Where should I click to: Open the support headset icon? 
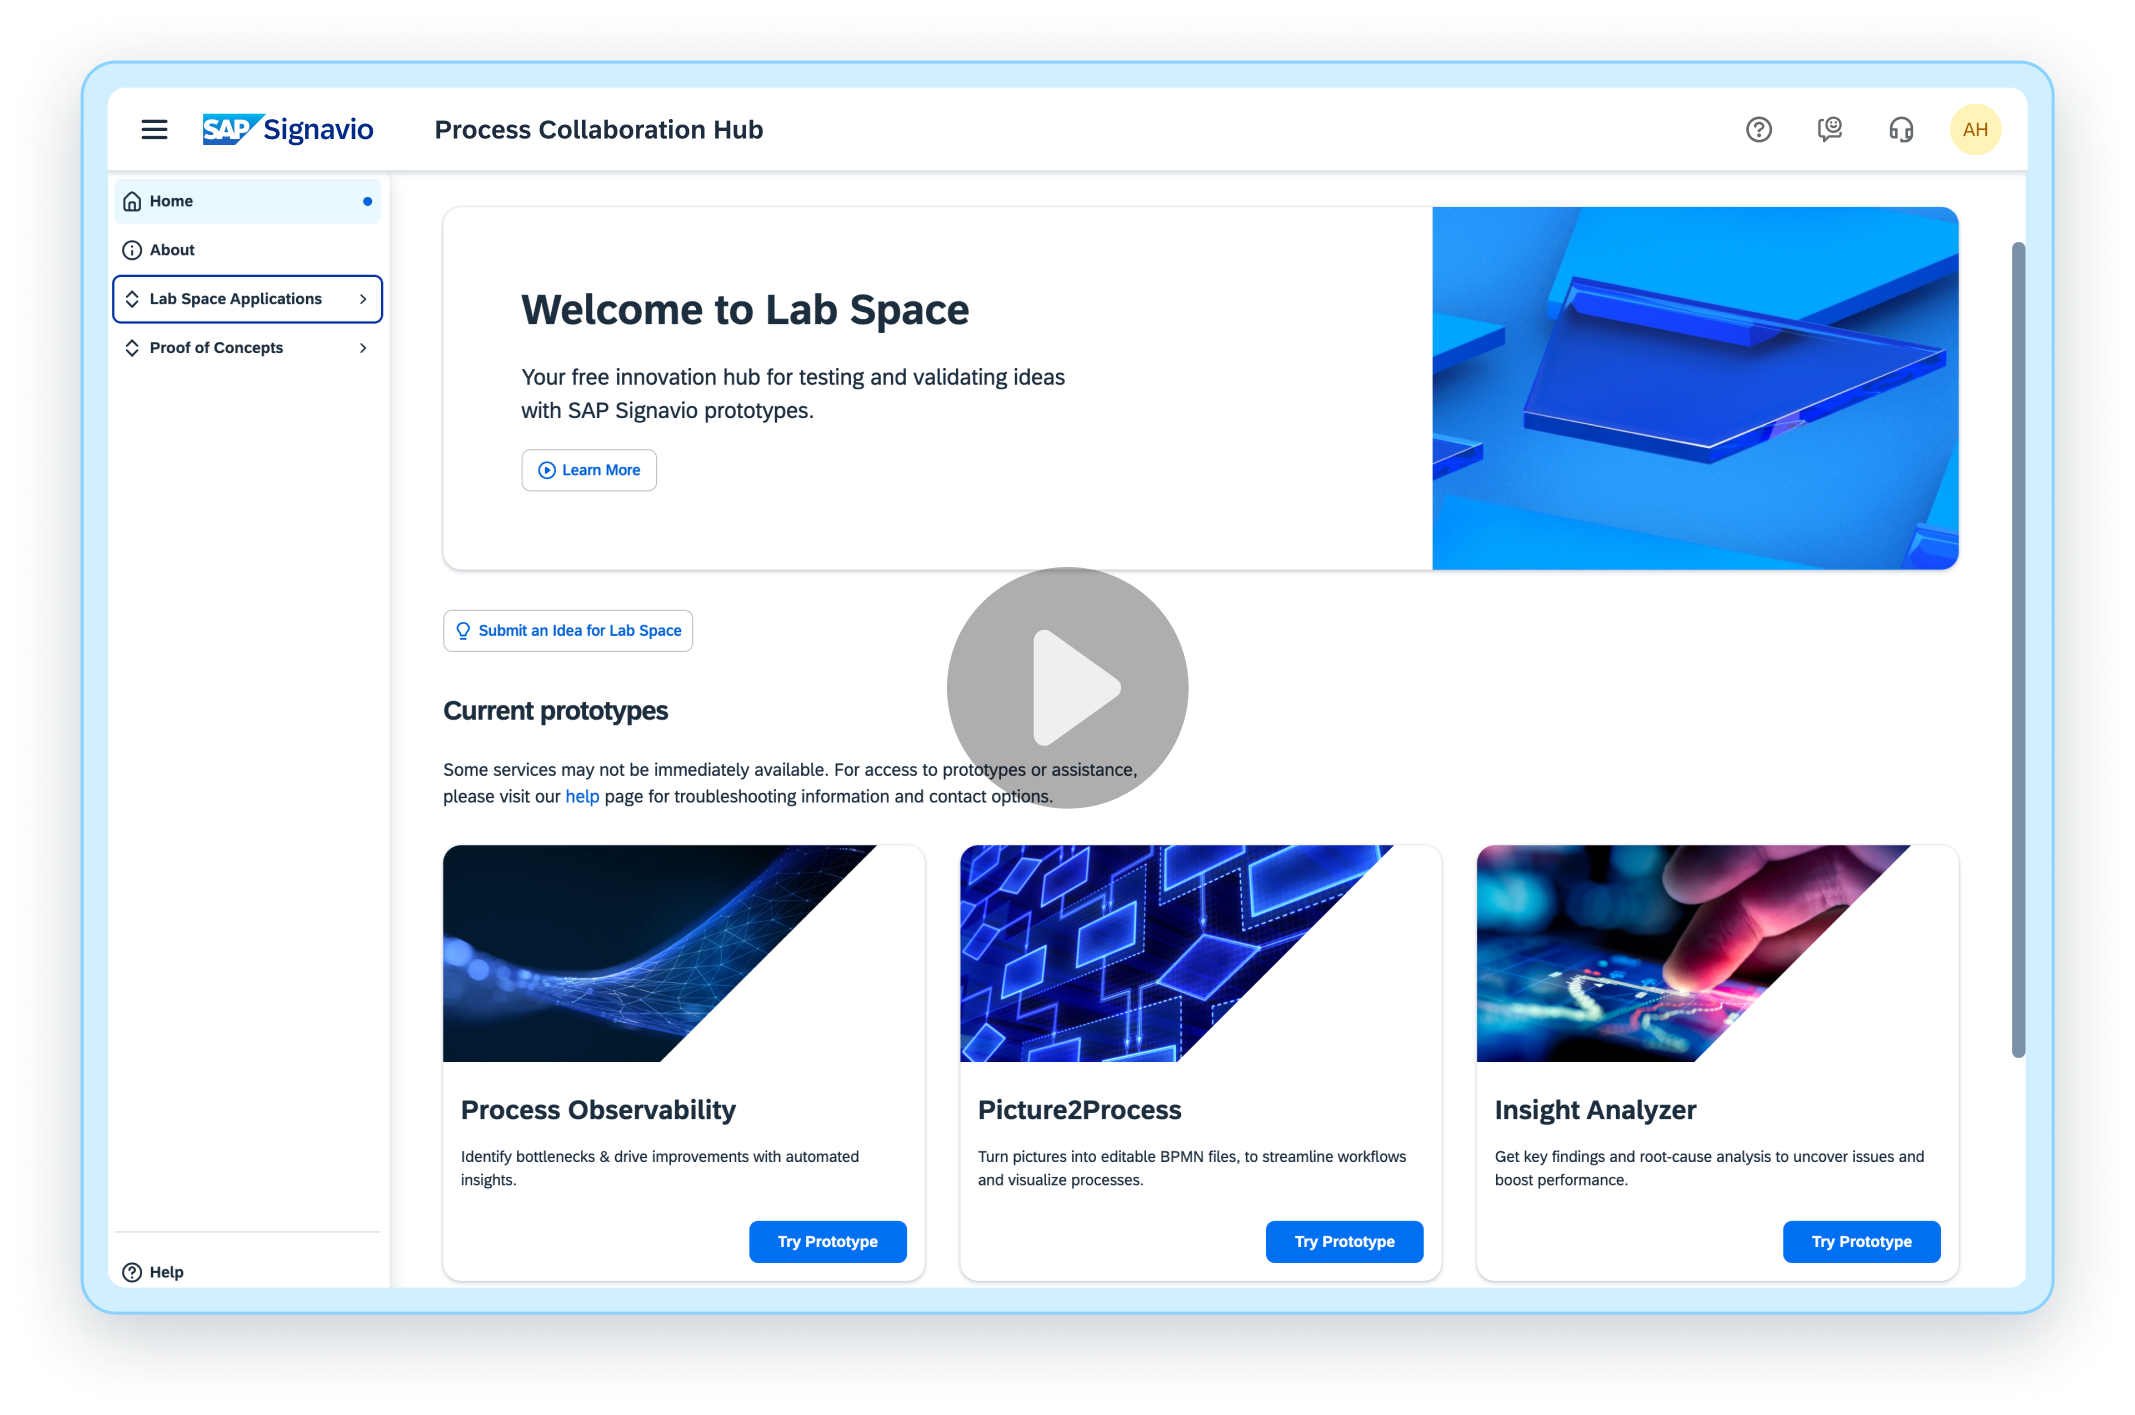click(x=1900, y=130)
